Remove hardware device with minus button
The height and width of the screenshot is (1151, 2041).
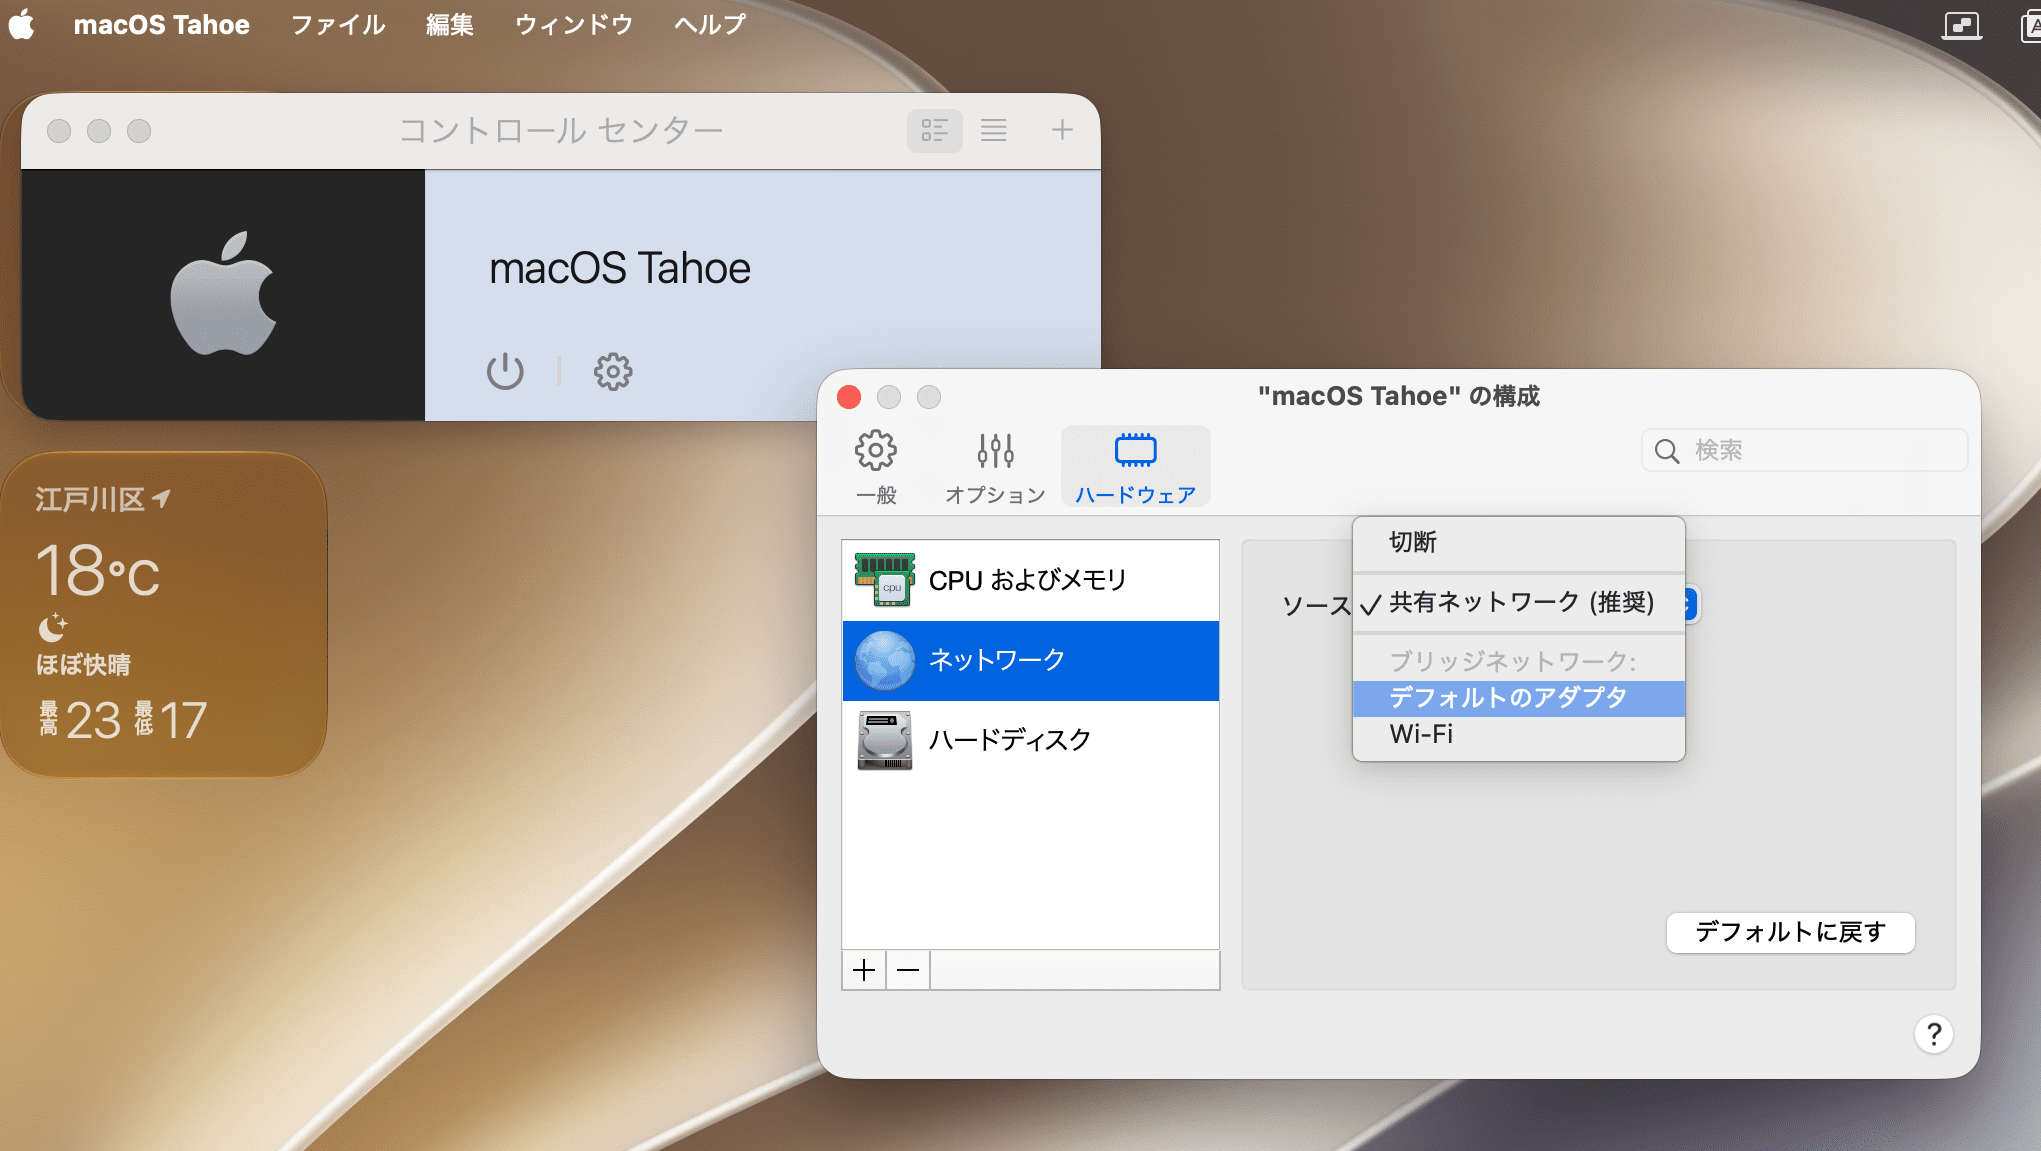(x=908, y=970)
